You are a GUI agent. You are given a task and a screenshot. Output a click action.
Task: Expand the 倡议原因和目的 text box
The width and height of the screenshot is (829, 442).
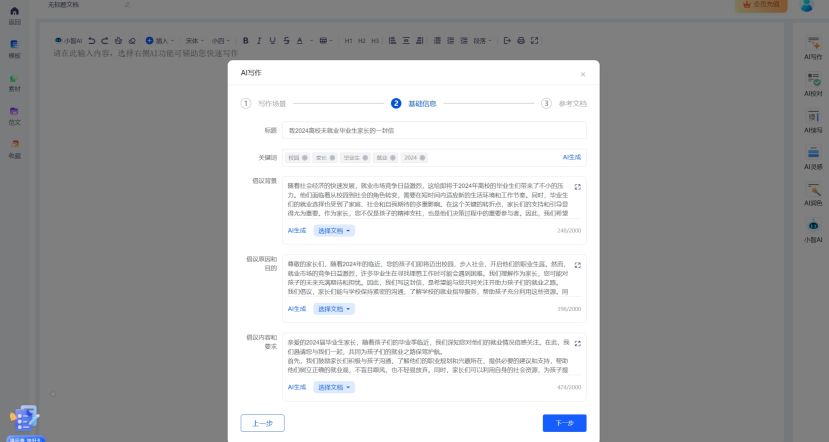point(577,265)
